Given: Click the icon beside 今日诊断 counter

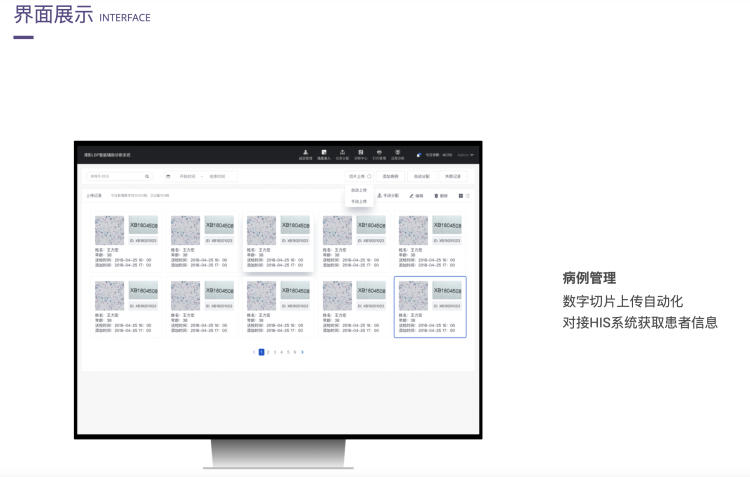Looking at the screenshot, I should pos(419,155).
